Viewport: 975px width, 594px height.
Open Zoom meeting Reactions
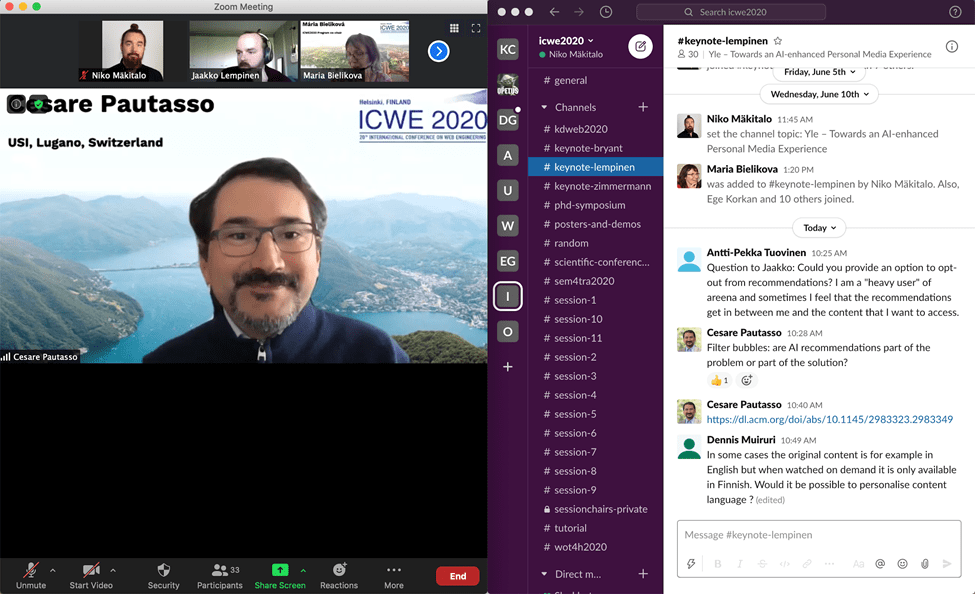click(339, 576)
